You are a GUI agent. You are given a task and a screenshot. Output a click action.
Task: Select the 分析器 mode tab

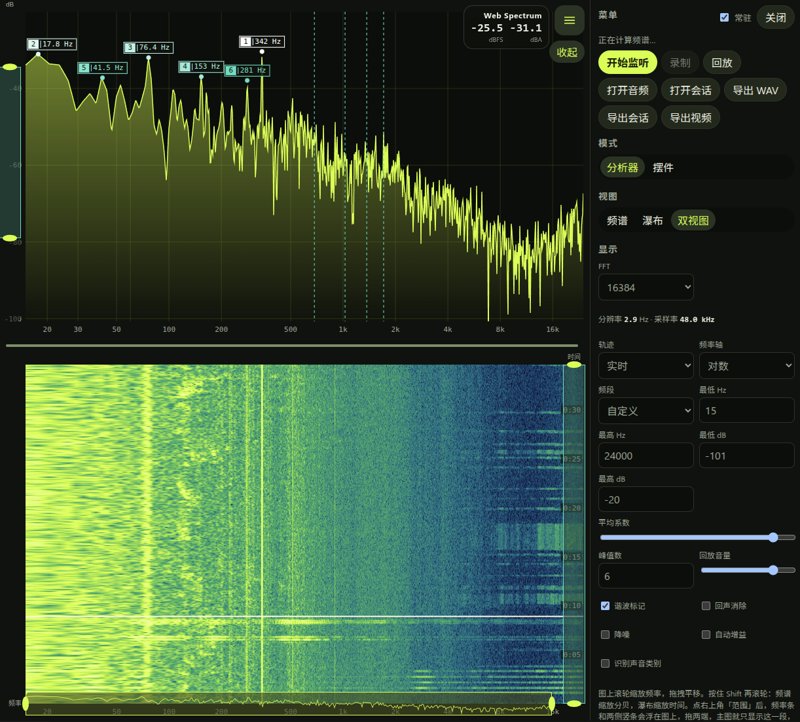tap(622, 167)
